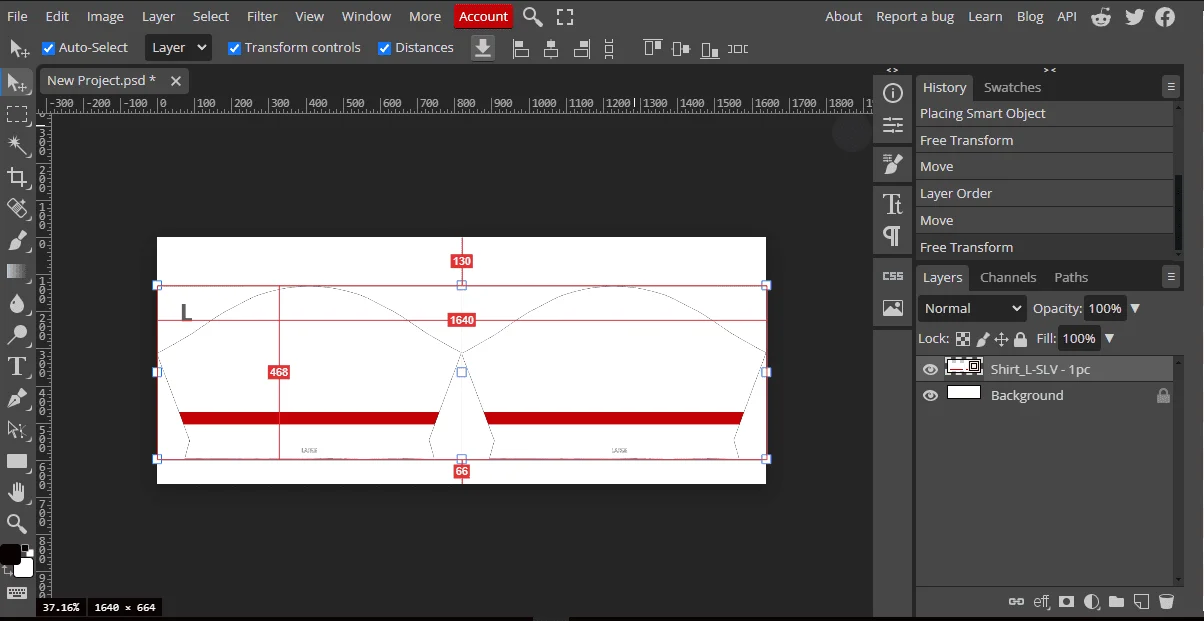Open the Twitter link icon

point(1134,16)
